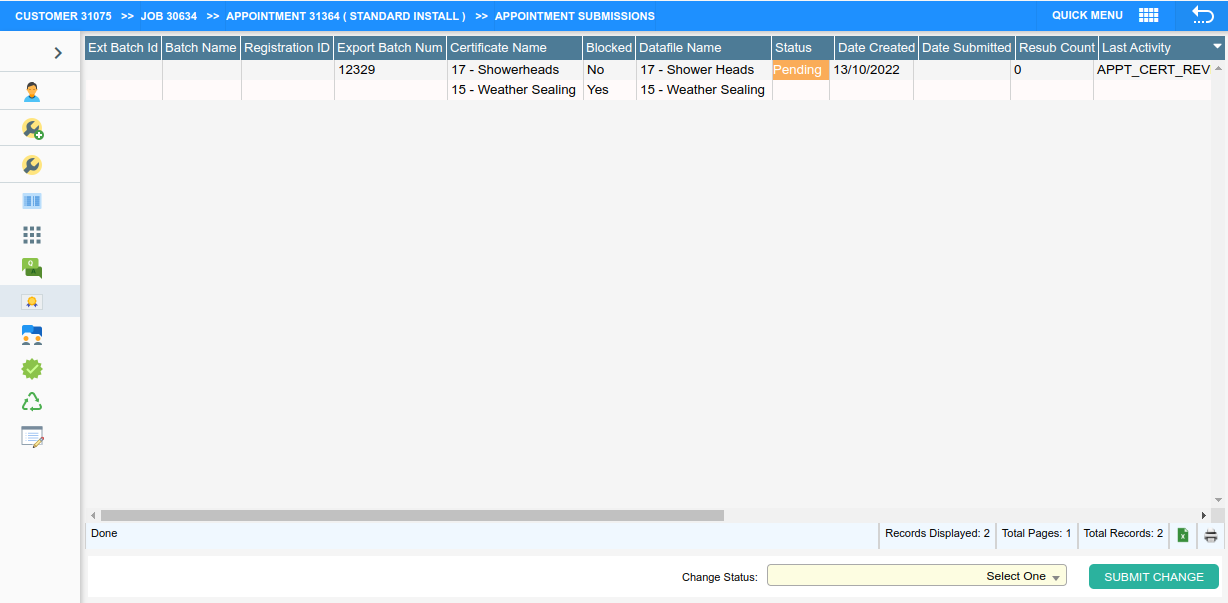
Task: Click the horizontal scrollbar thumb
Action: [412, 515]
